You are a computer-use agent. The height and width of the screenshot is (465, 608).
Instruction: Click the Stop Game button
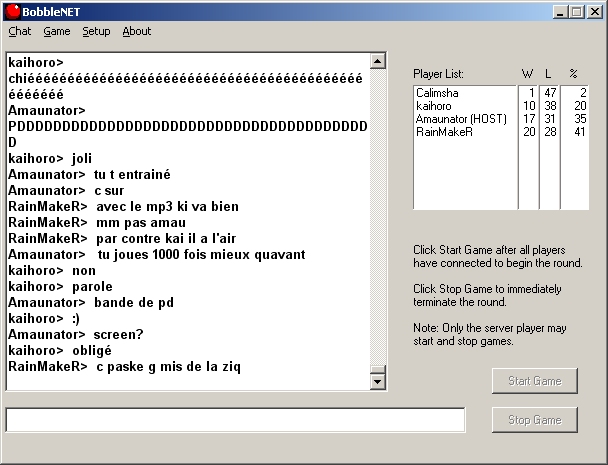coord(534,420)
